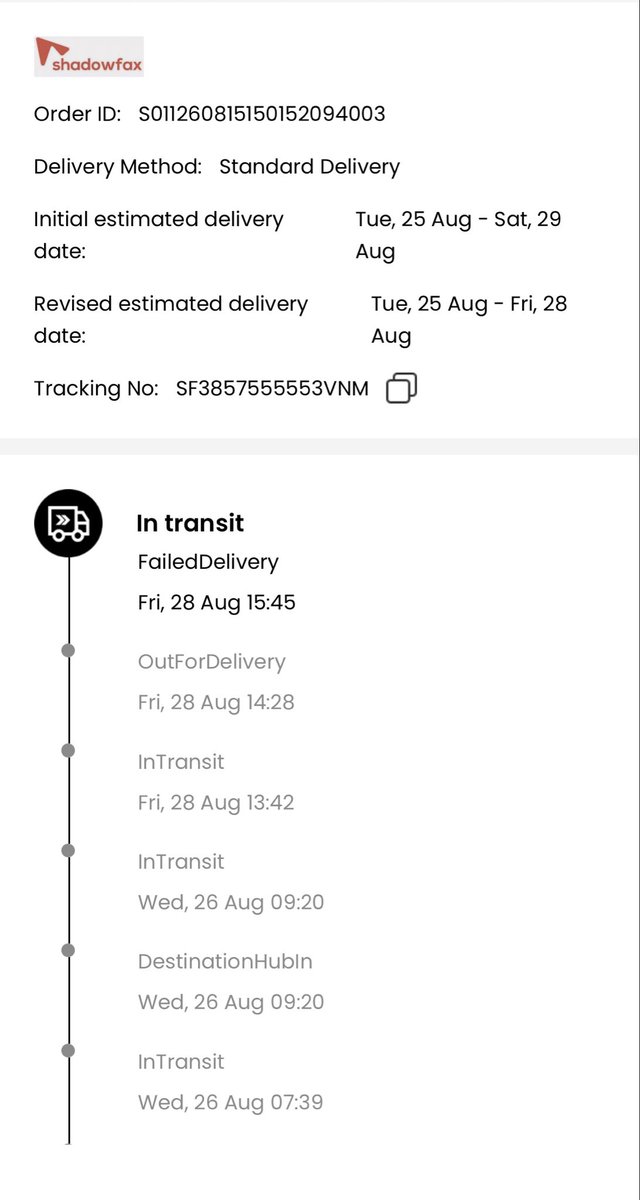Viewport: 640px width, 1200px height.
Task: Tap the Tracking No label
Action: tap(96, 389)
